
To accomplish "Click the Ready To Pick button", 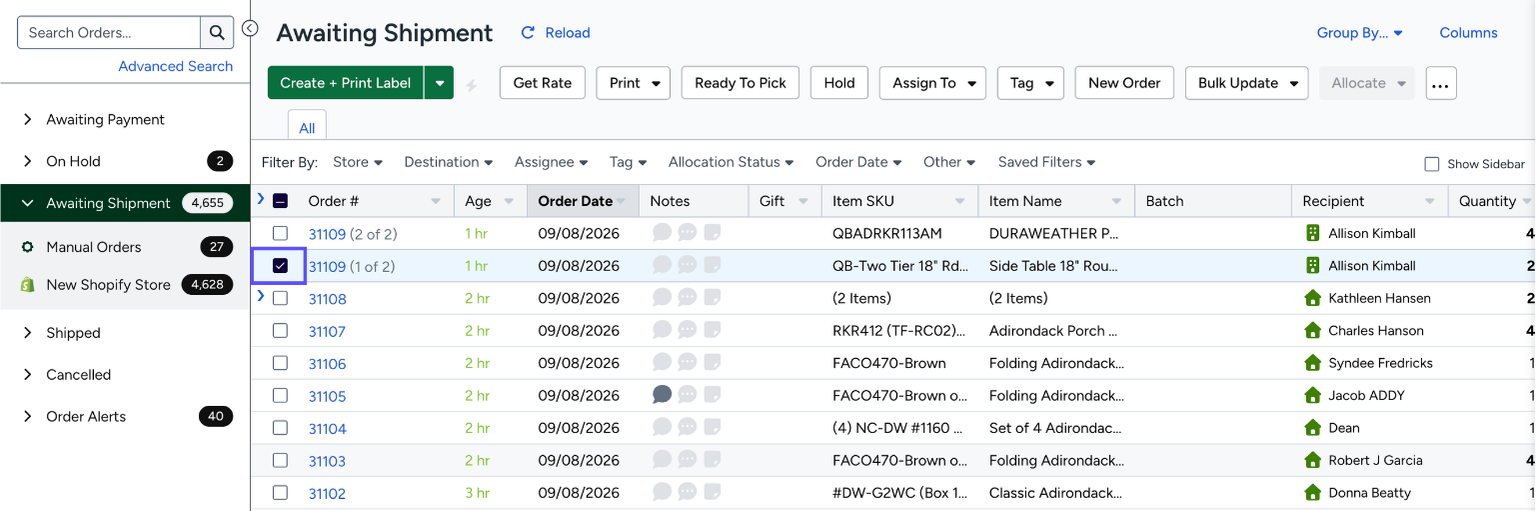I will coord(740,83).
